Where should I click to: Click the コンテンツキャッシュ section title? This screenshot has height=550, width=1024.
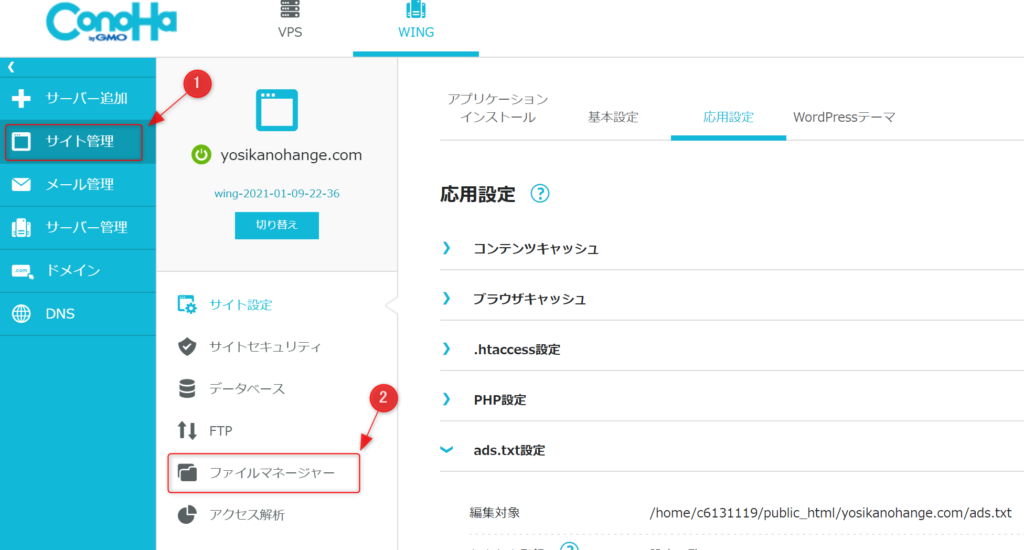click(x=536, y=249)
